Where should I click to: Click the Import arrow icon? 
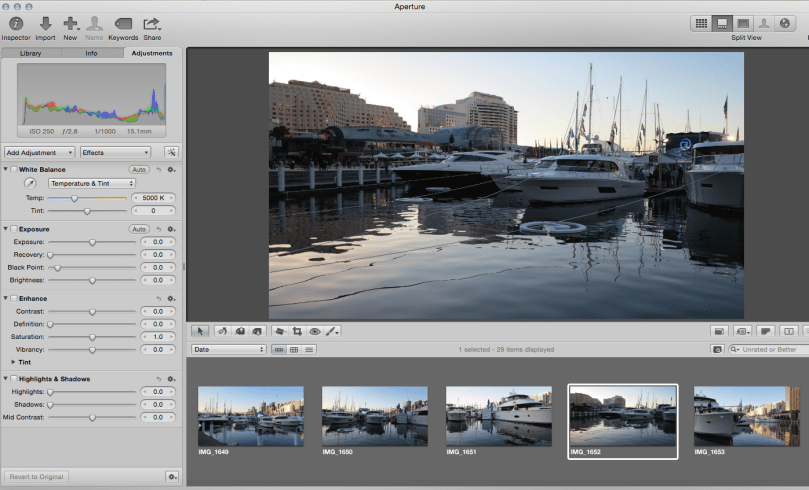point(45,23)
